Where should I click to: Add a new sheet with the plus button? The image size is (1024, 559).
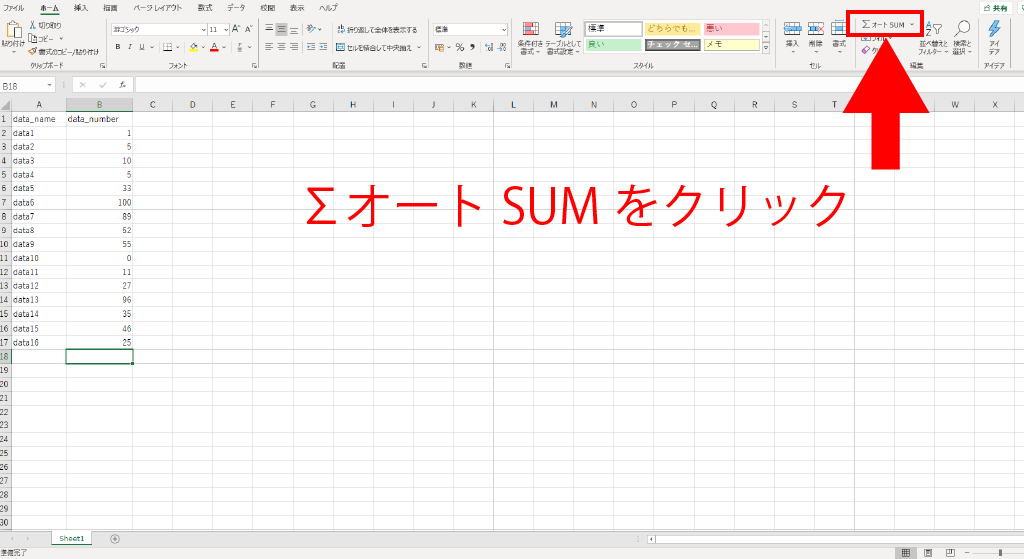coord(115,538)
